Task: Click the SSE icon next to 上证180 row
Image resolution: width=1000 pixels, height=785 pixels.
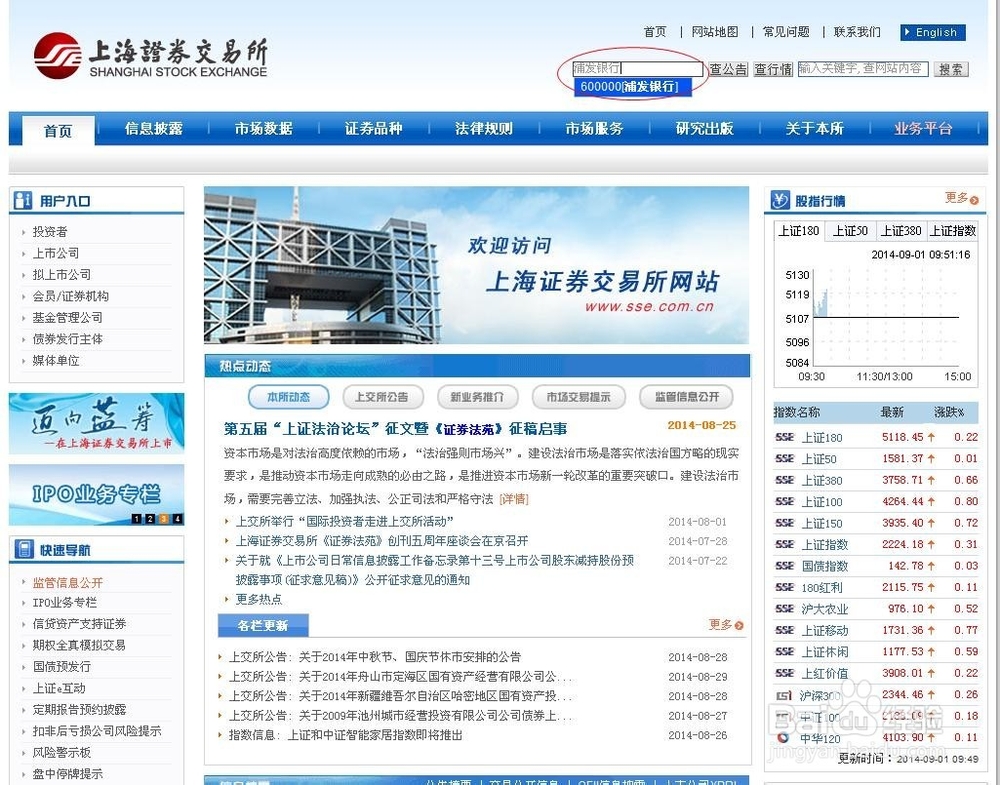Action: [784, 437]
